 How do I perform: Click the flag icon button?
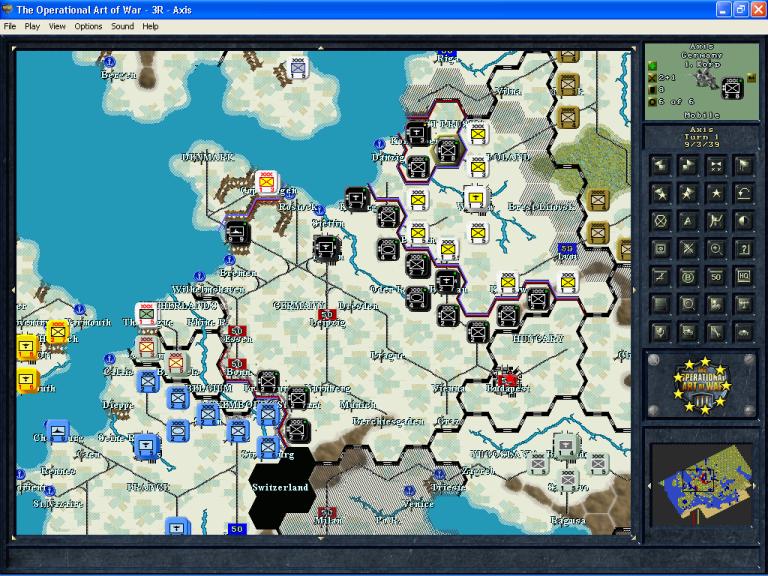point(744,166)
